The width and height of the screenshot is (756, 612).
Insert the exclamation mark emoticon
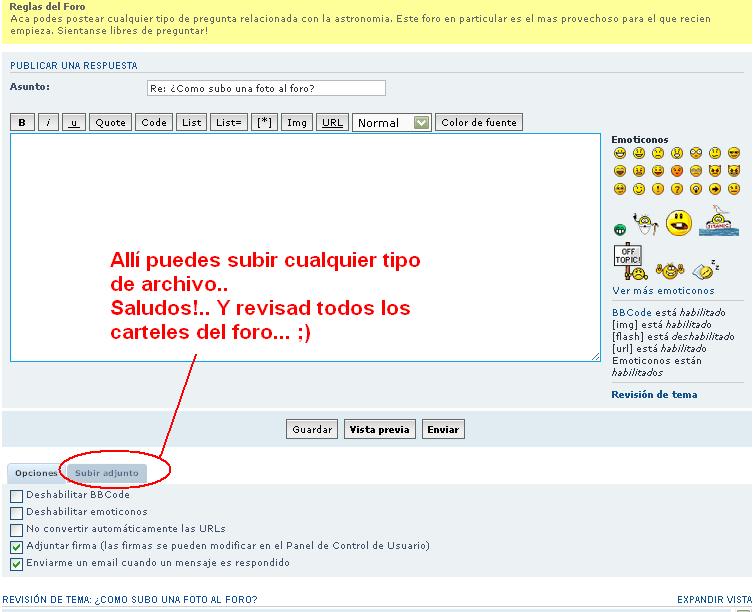658,189
